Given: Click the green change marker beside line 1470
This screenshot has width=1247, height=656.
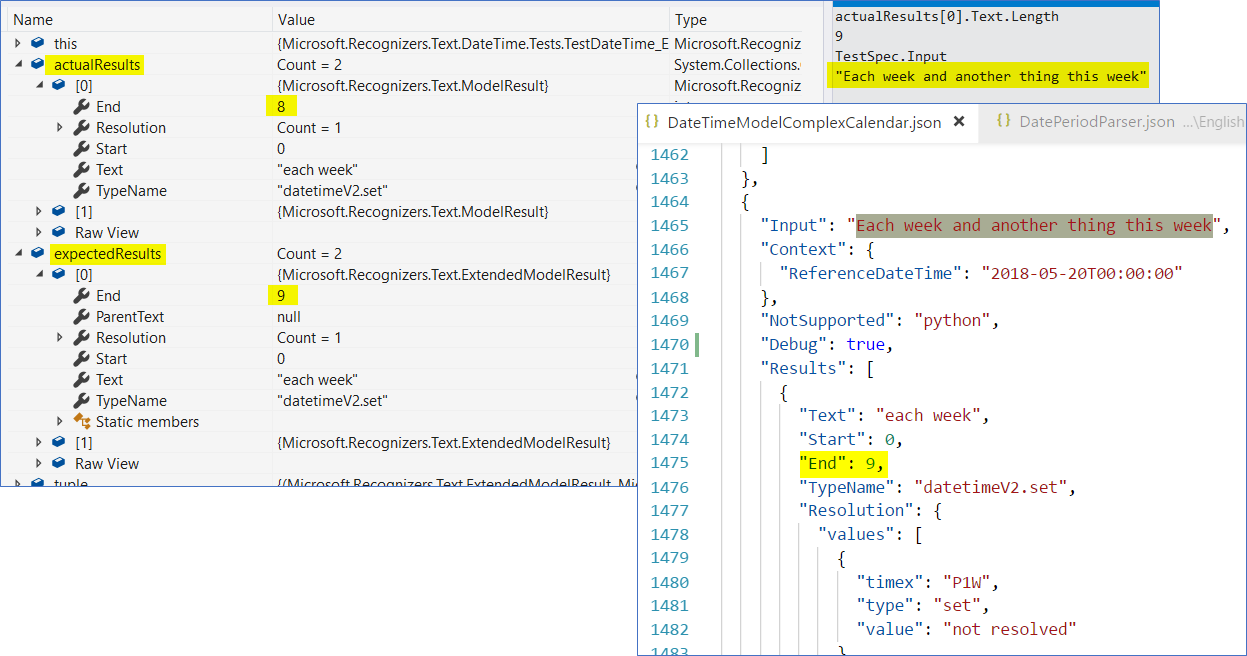Looking at the screenshot, I should click(697, 345).
